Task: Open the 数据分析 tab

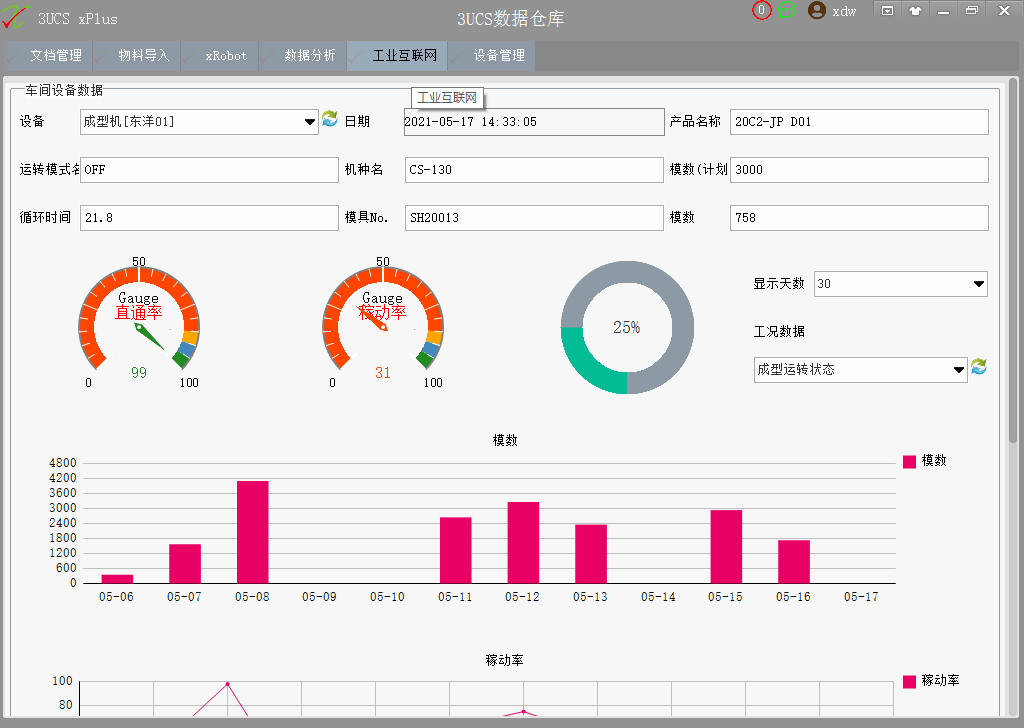Action: pyautogui.click(x=303, y=56)
